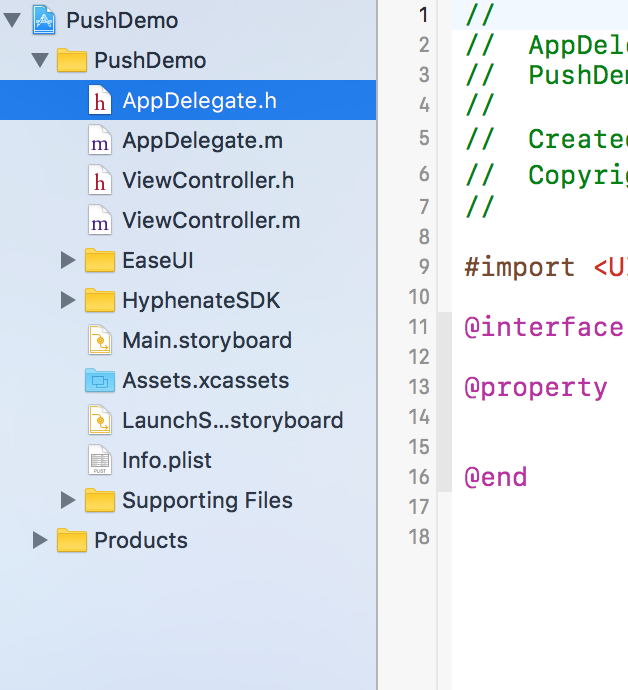Screen dimensions: 628x690
Task: Click the LaunchScreen storyboard file icon
Action: click(99, 420)
